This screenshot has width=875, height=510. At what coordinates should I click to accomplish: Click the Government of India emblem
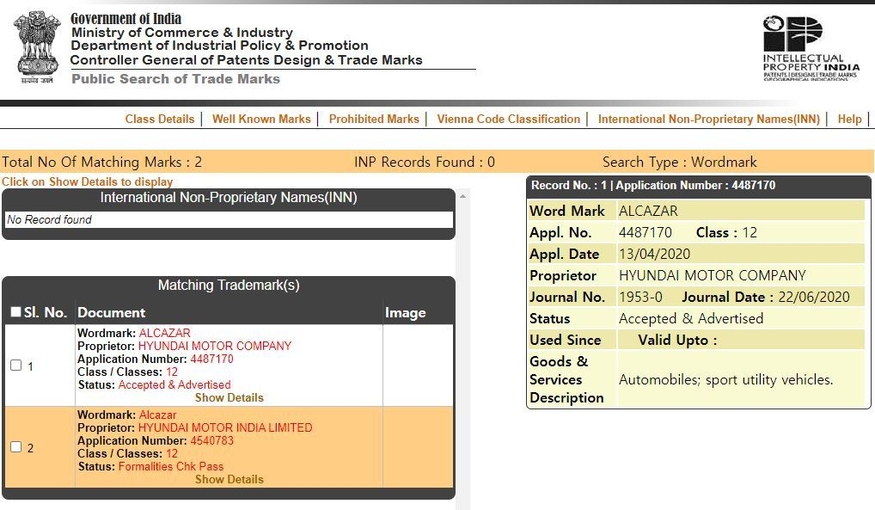[37, 48]
